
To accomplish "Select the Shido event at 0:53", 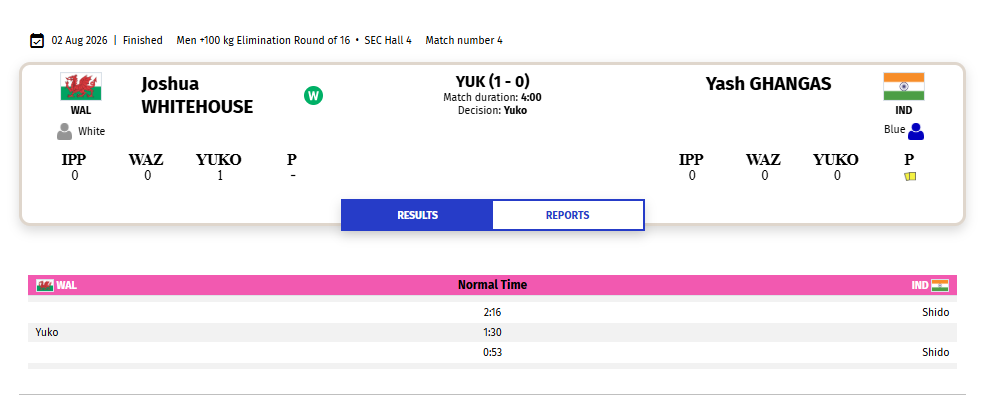I will coord(493,352).
